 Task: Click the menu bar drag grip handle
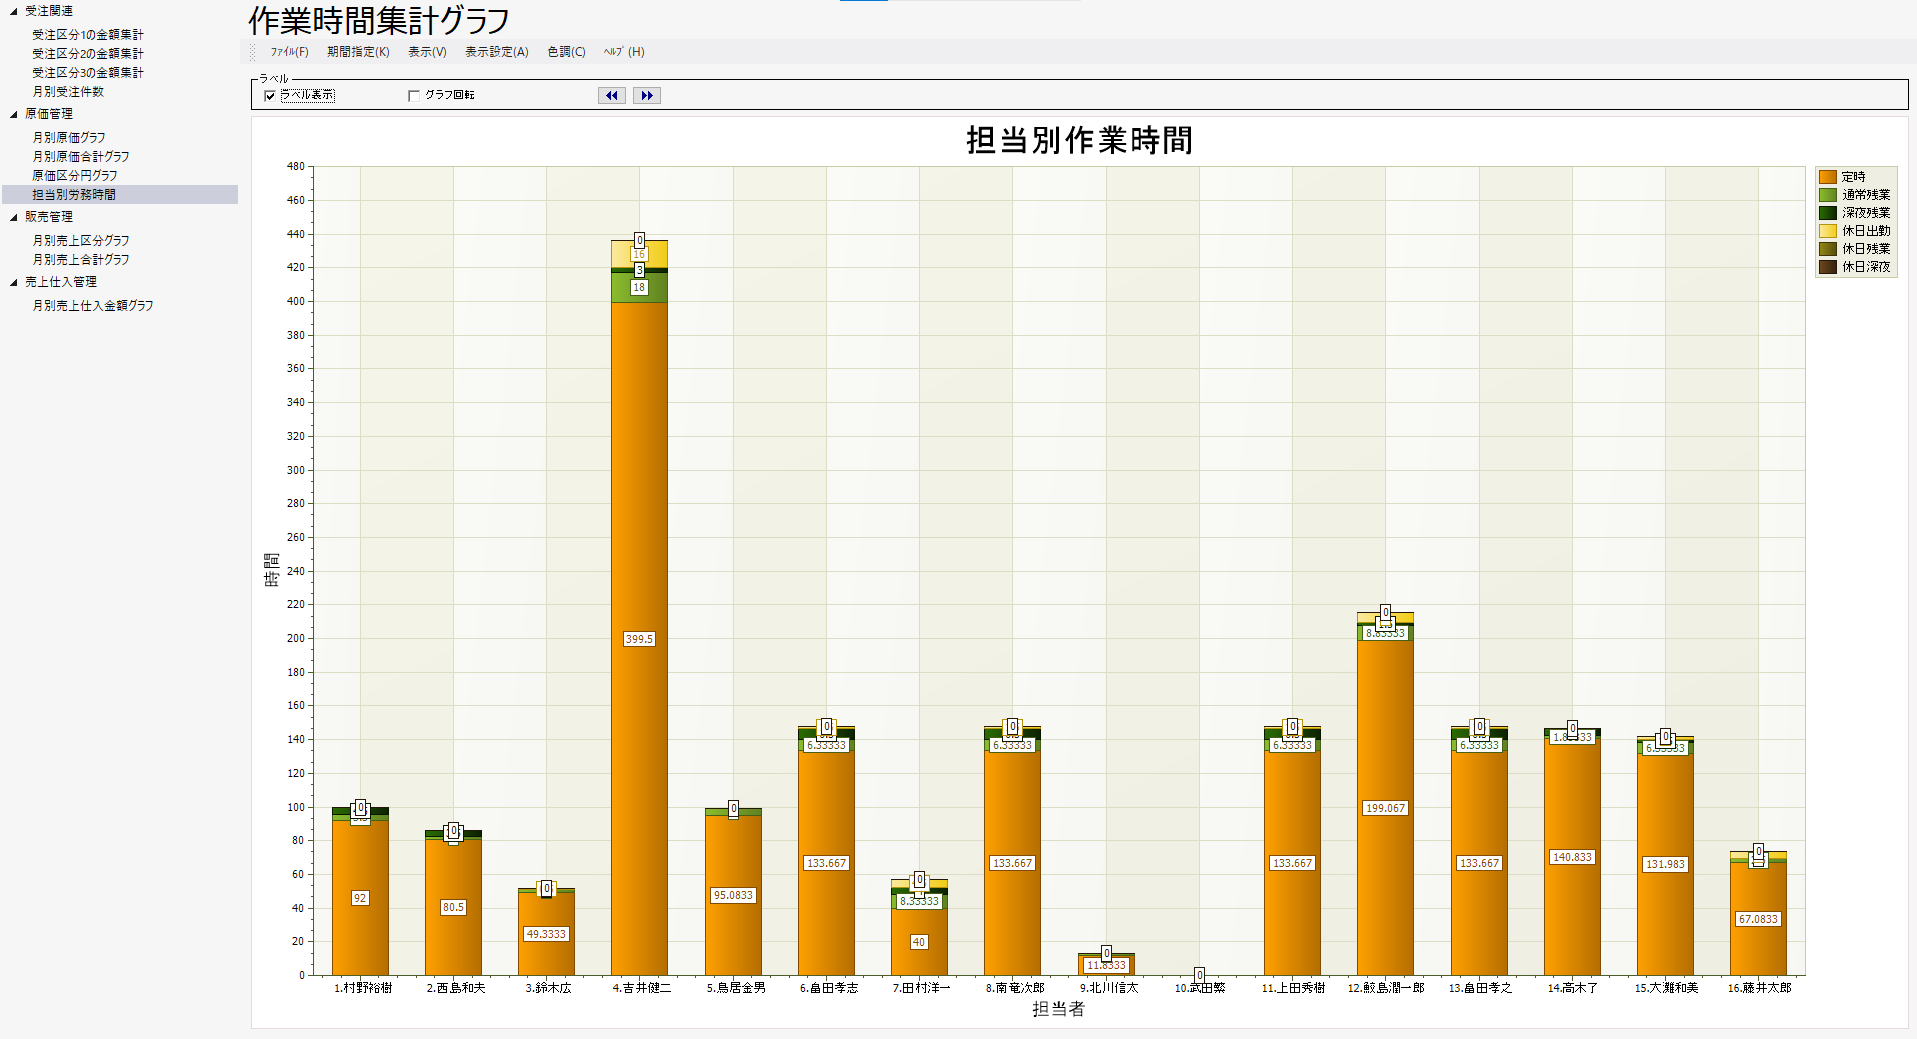(253, 52)
